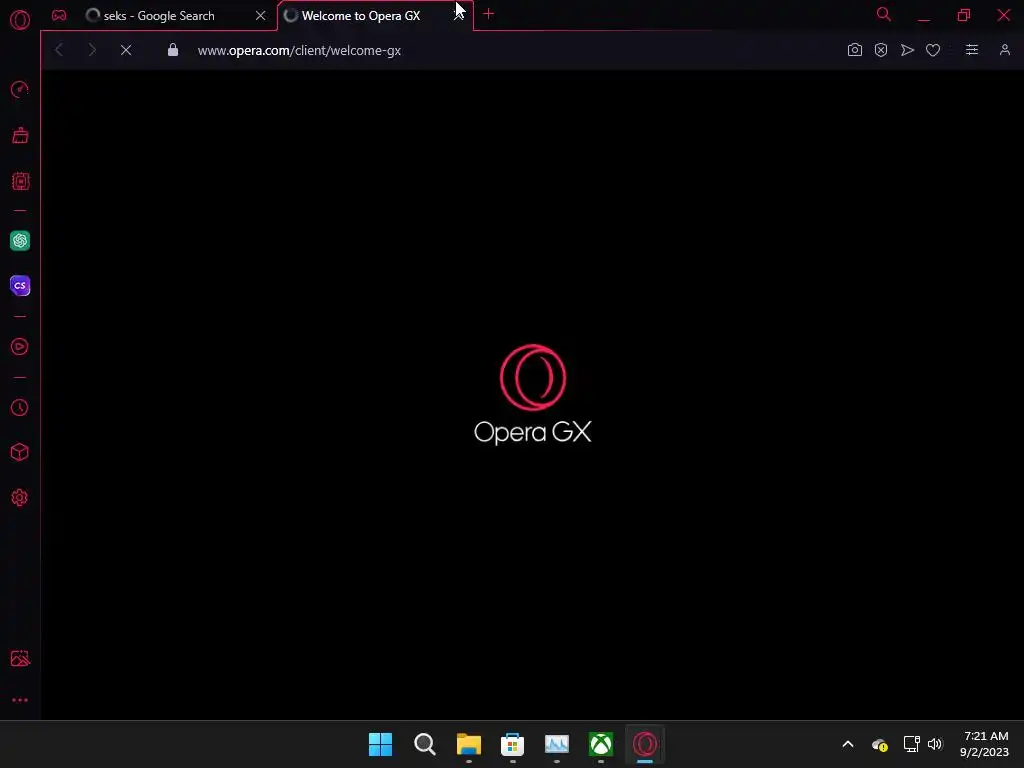Take a snapshot with camera icon

[x=854, y=50]
